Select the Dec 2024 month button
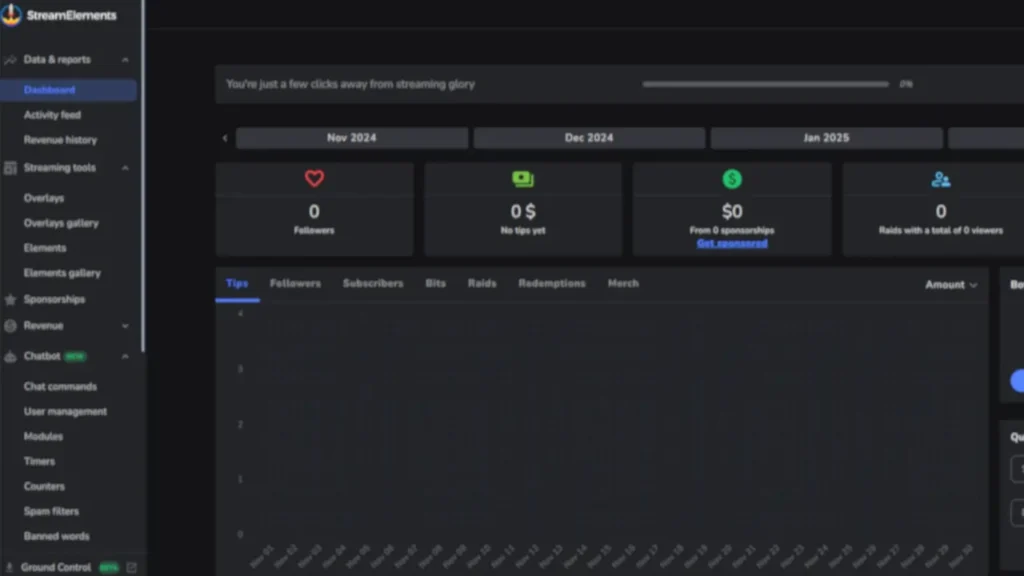 (589, 138)
